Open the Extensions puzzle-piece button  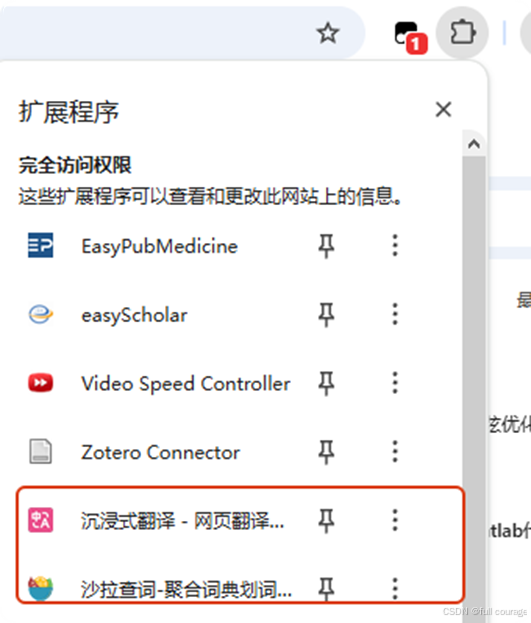click(x=462, y=33)
